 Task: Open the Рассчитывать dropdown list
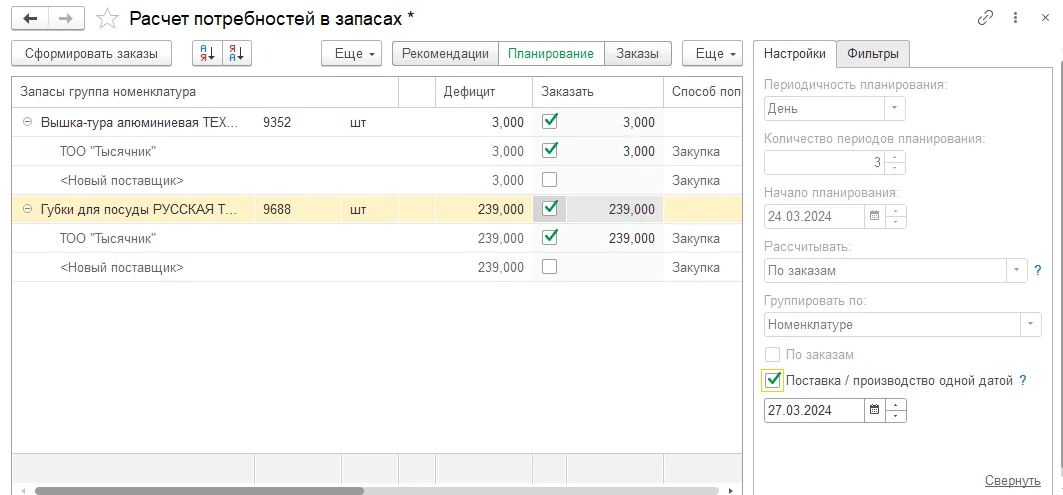[1016, 271]
